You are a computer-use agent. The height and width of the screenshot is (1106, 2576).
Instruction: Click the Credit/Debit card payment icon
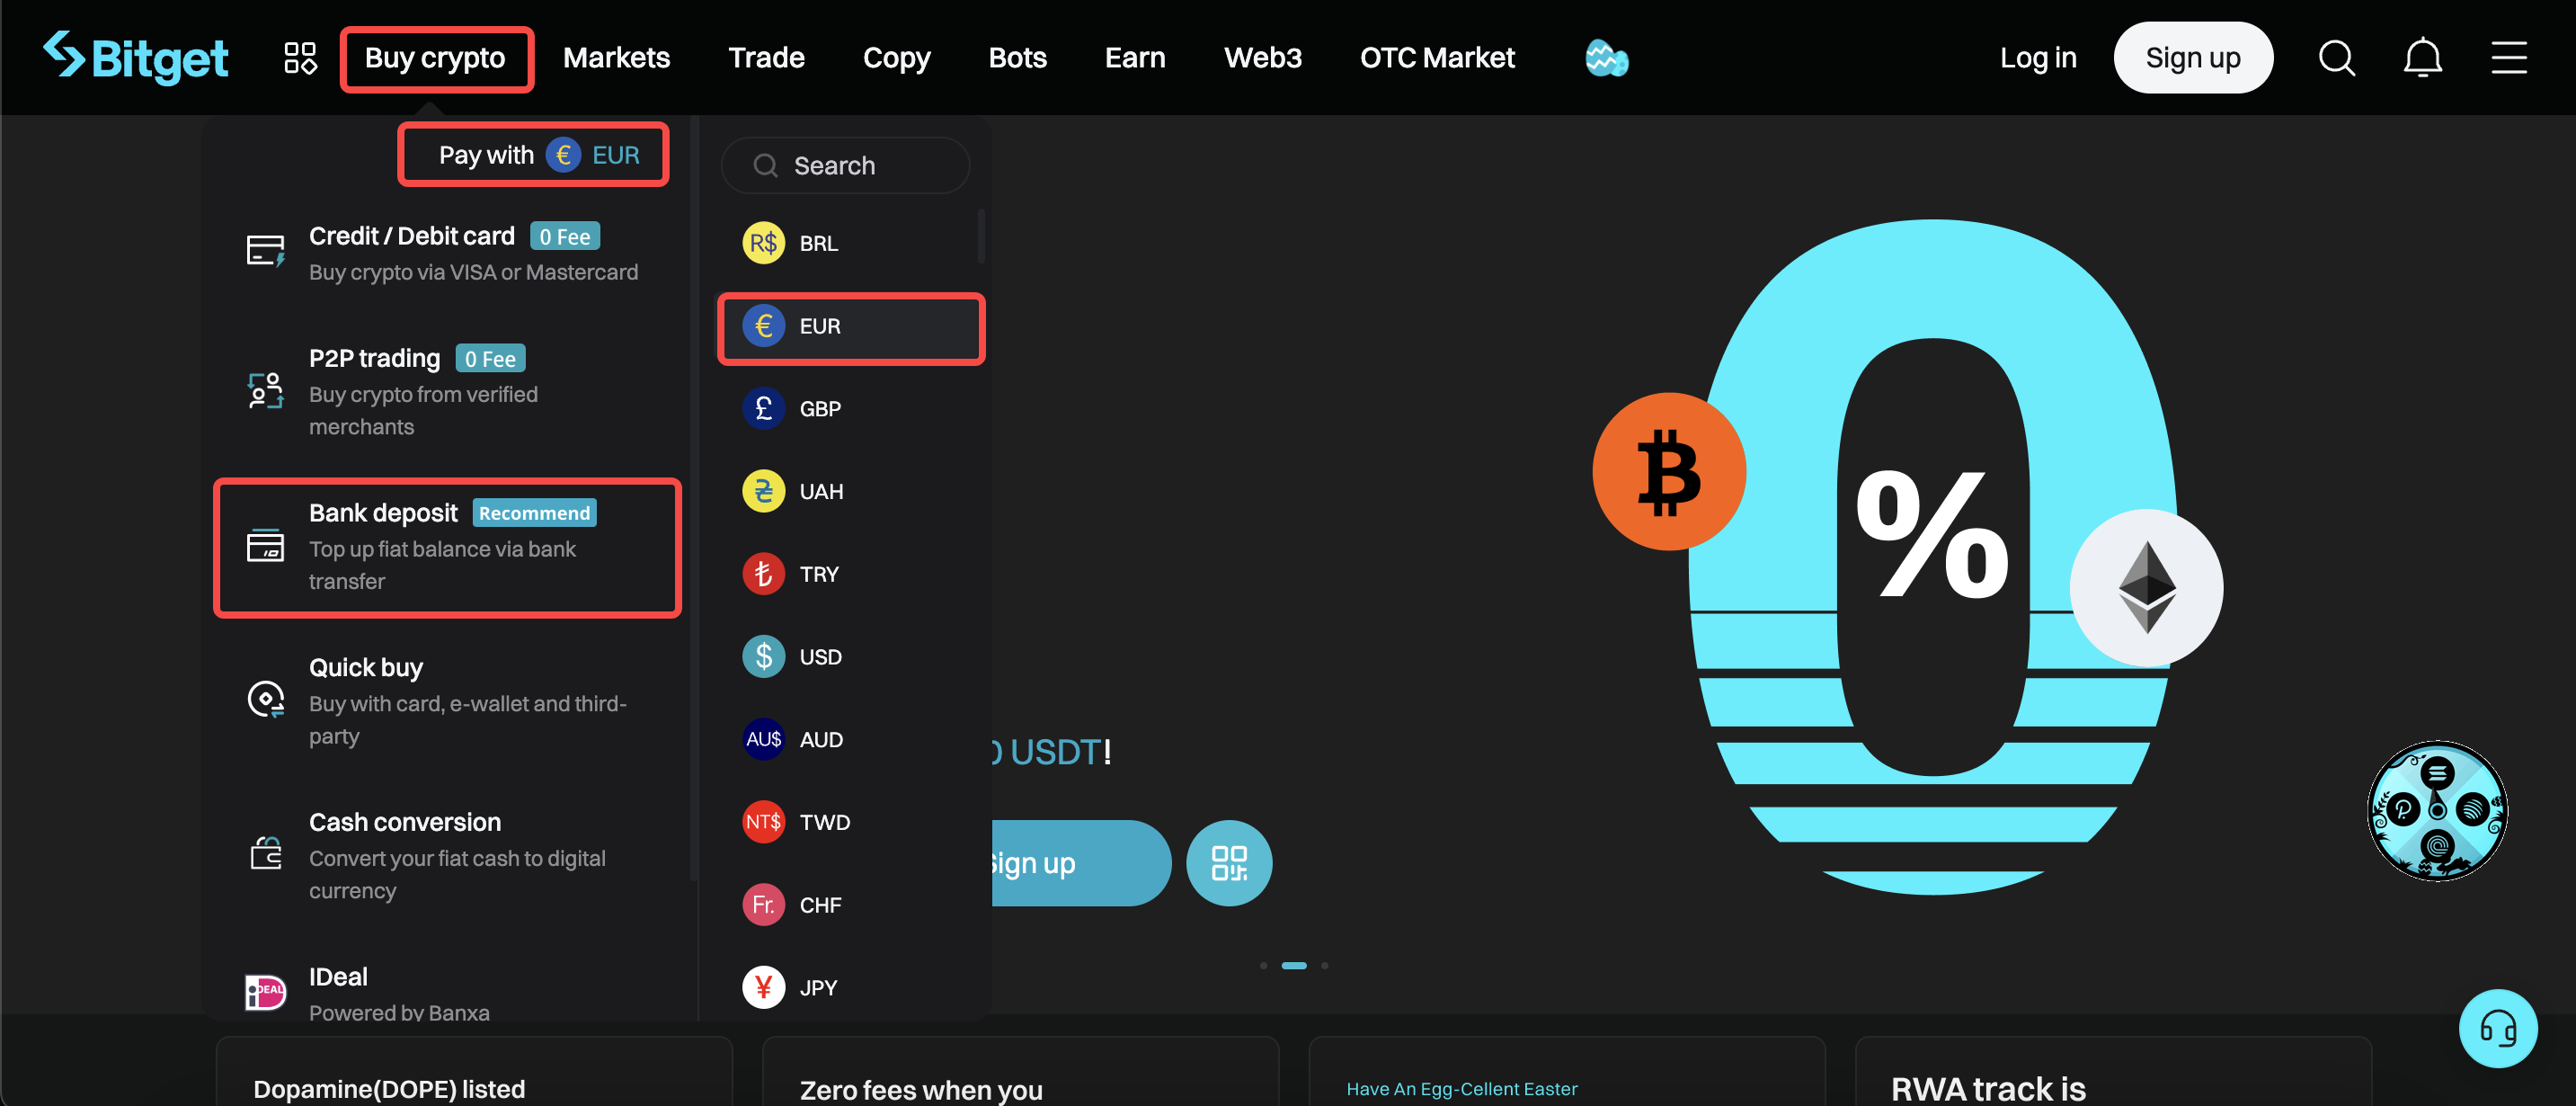(262, 250)
